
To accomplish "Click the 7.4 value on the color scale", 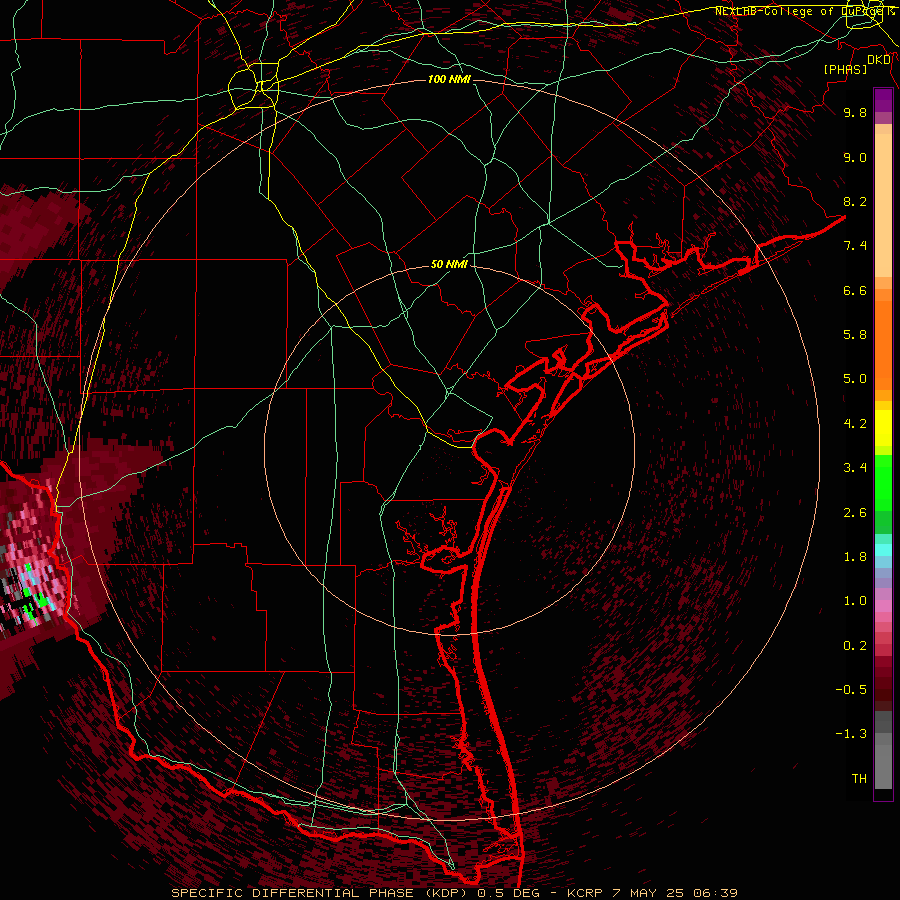I will (855, 246).
